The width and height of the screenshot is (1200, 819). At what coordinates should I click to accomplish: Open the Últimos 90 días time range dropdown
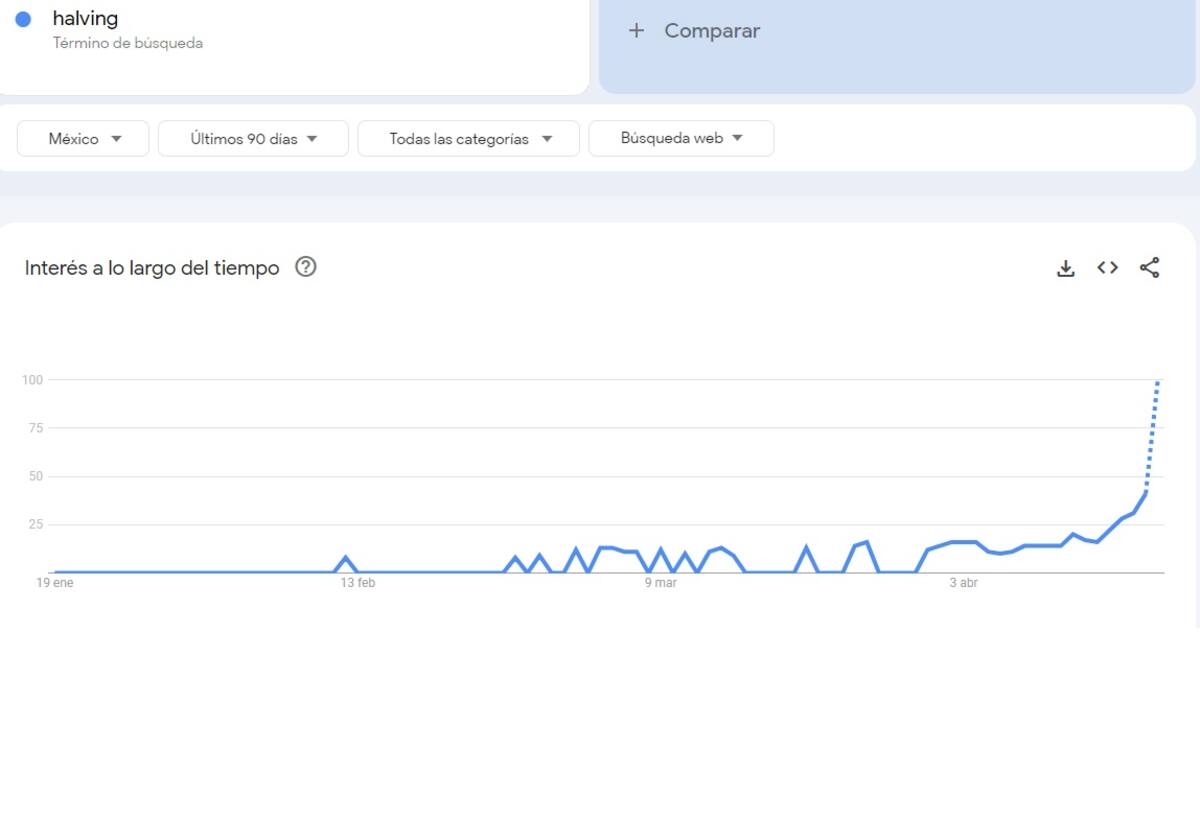[x=253, y=139]
